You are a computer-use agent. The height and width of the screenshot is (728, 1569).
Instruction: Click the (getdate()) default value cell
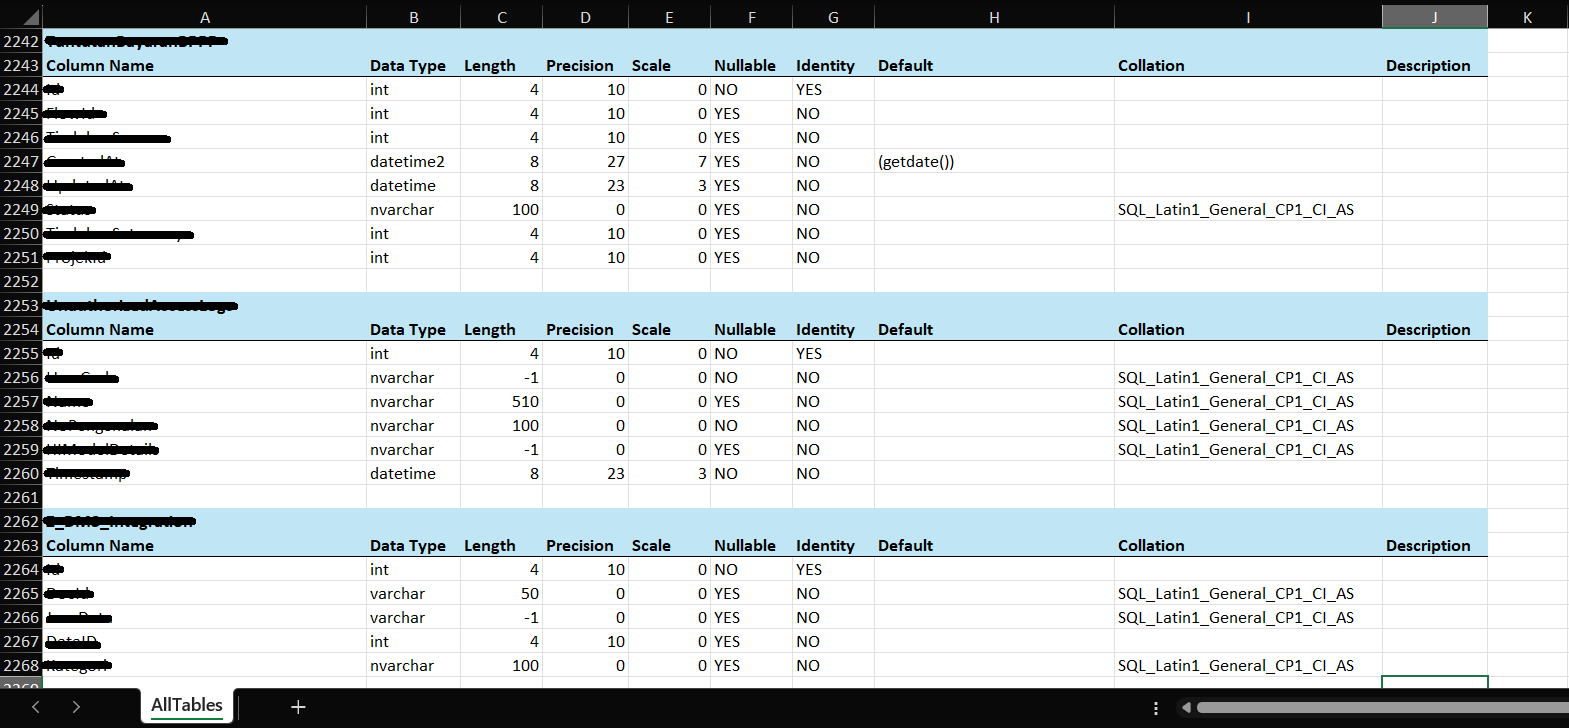[993, 161]
